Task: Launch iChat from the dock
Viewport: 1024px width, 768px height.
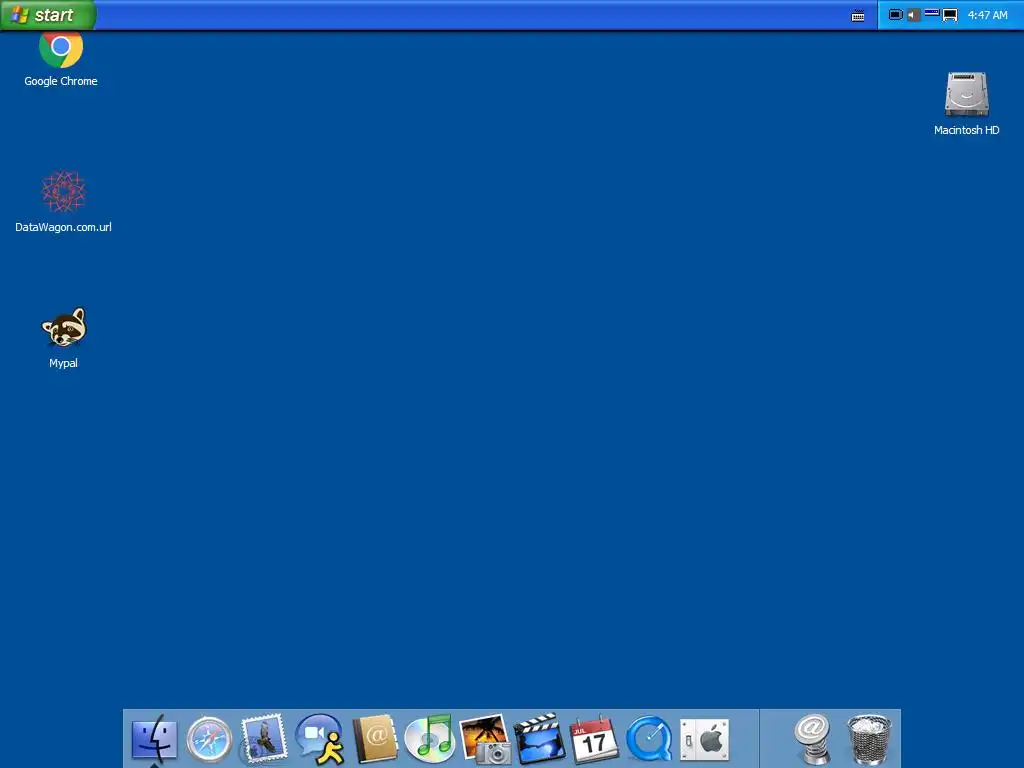Action: pos(319,739)
